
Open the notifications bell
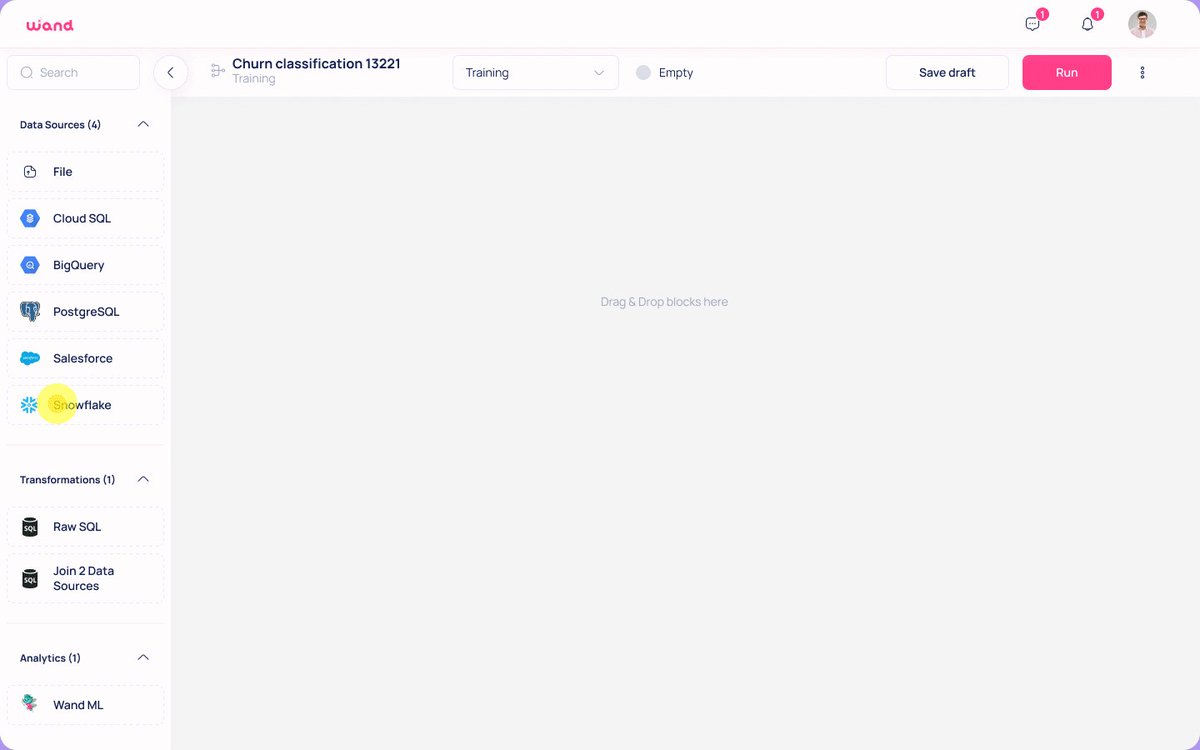1088,24
